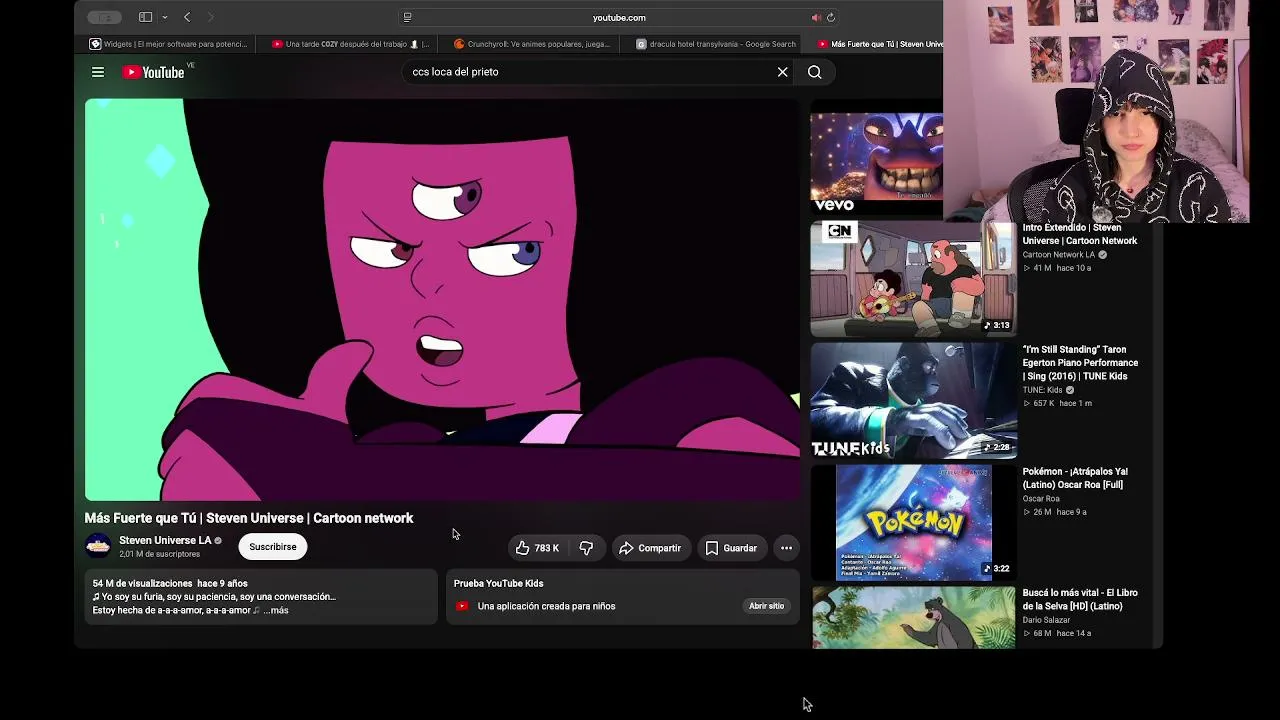
Task: Open 'Intro Extendido | Steven Universe' title
Action: [x=1080, y=234]
